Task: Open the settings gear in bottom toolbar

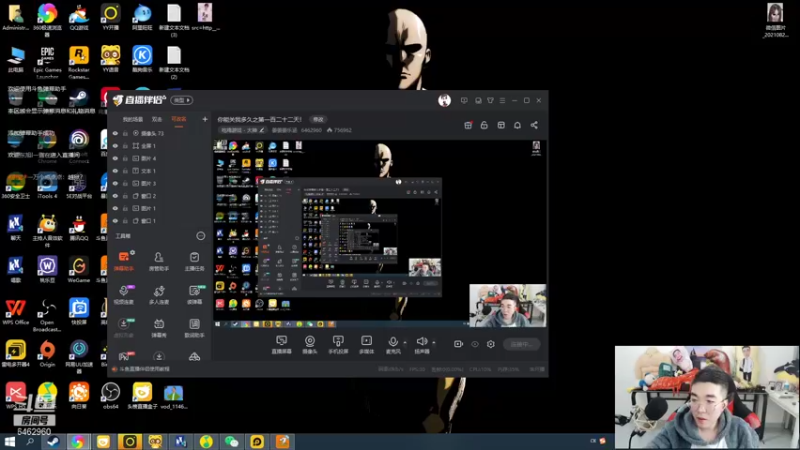Action: (x=490, y=344)
